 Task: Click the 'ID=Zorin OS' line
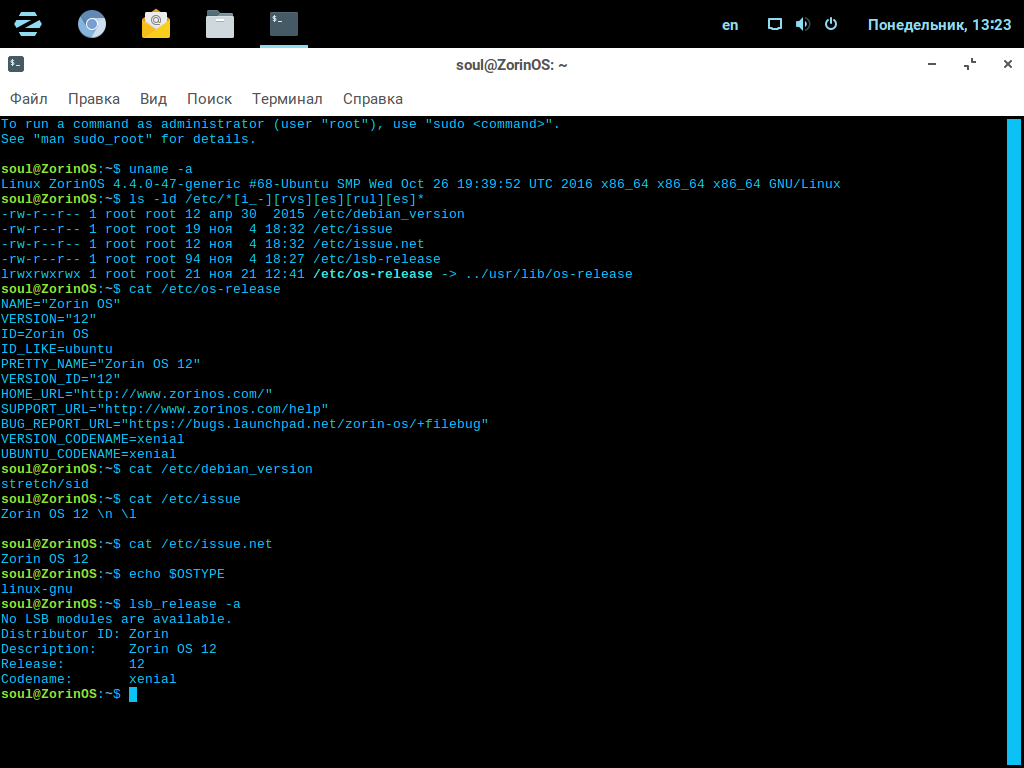tap(44, 334)
